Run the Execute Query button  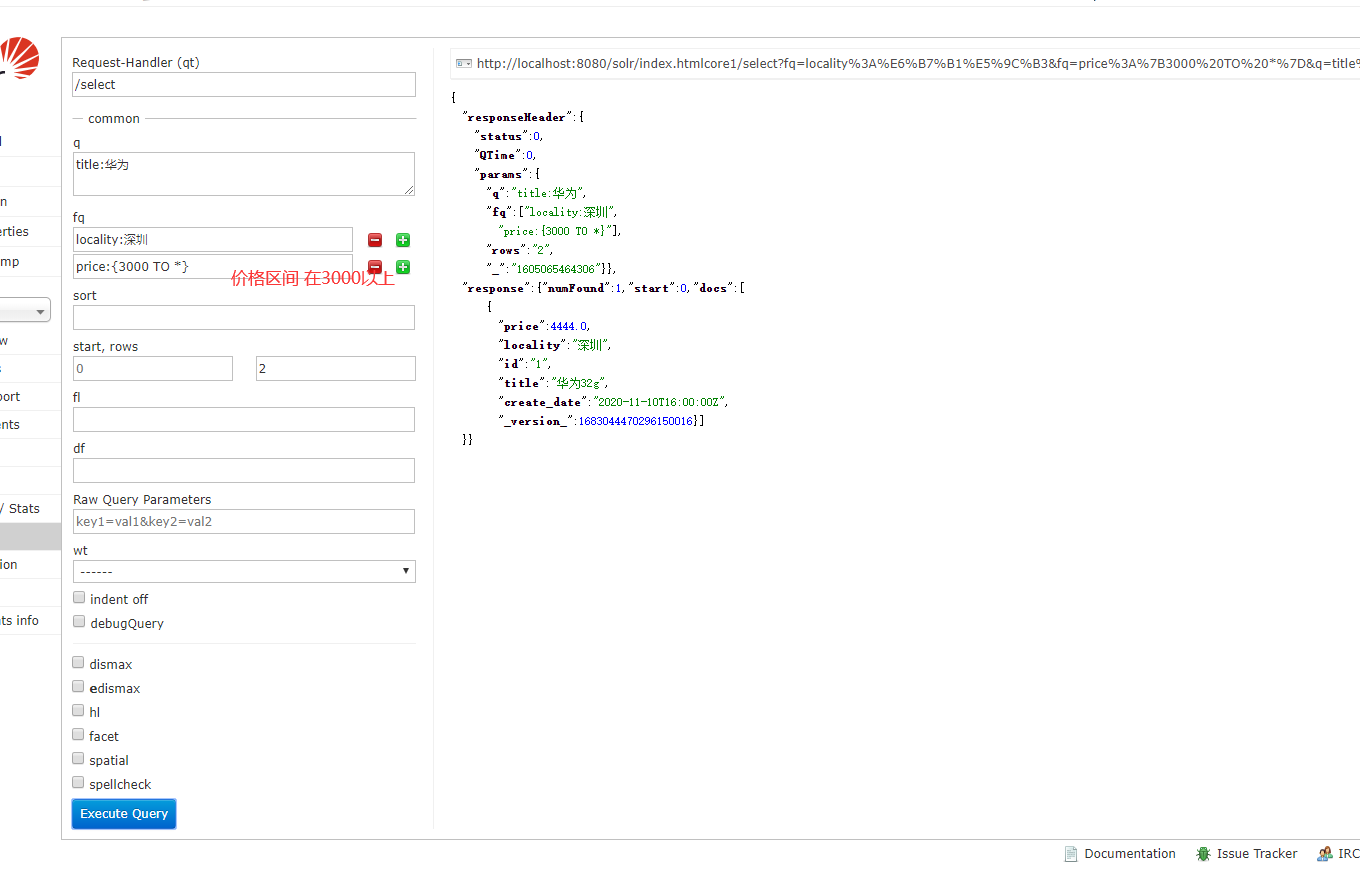click(124, 814)
